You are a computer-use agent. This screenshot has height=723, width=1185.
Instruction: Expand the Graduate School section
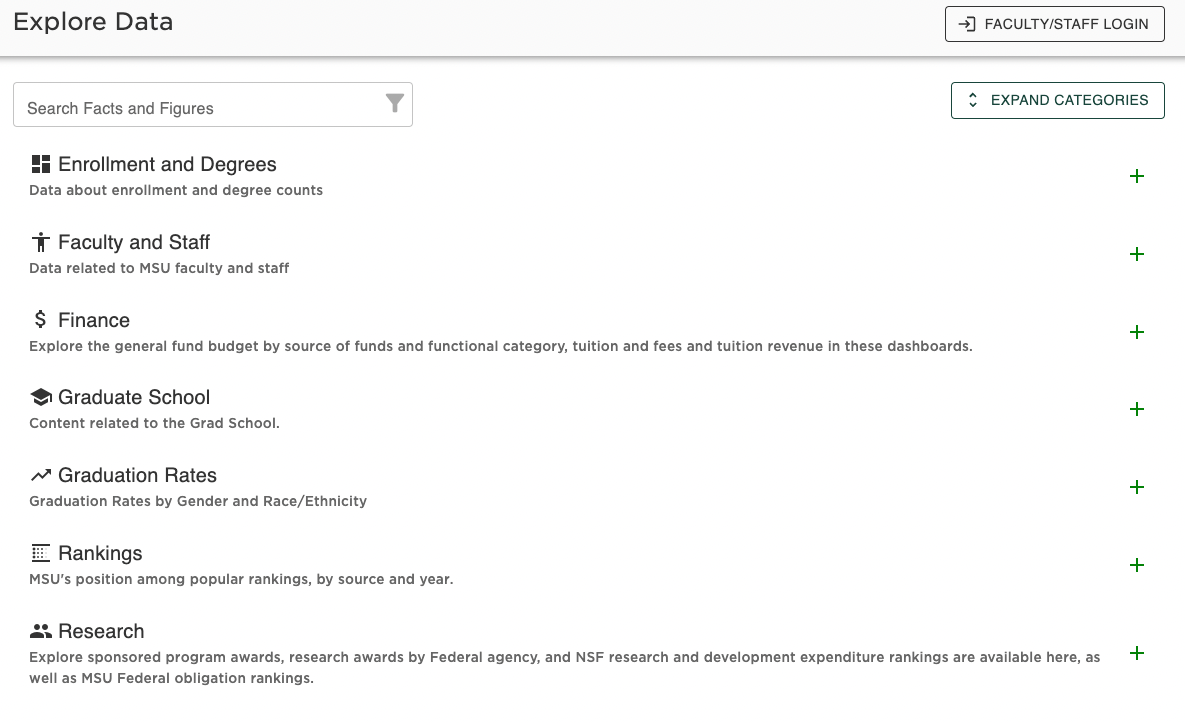coord(1137,409)
